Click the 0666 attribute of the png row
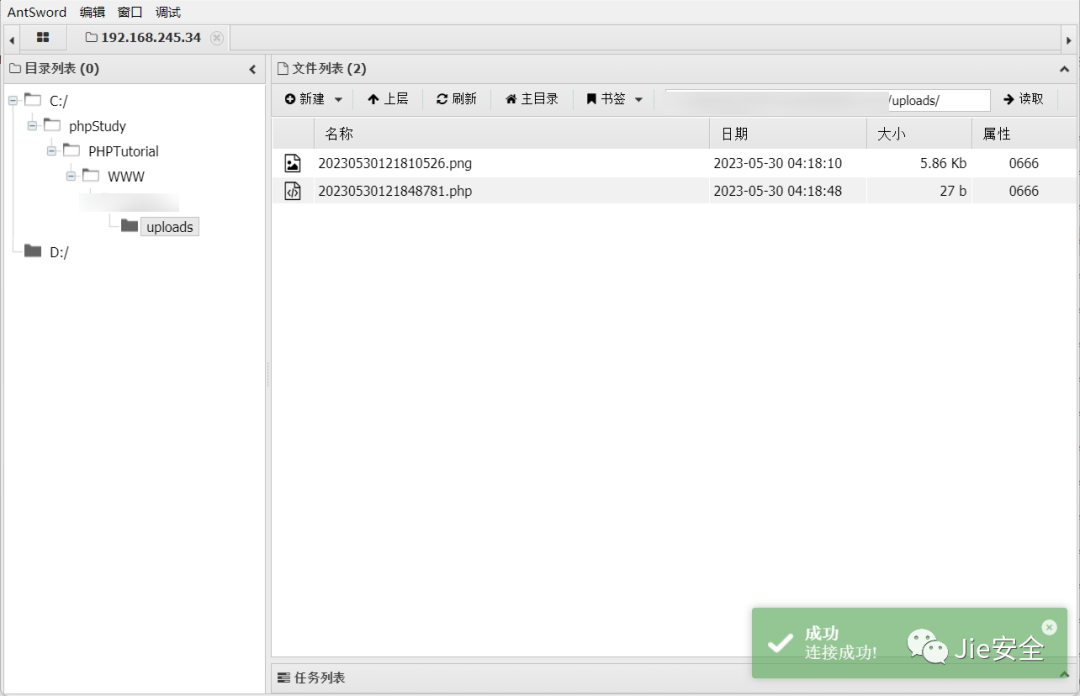The height and width of the screenshot is (696, 1080). (x=1024, y=163)
